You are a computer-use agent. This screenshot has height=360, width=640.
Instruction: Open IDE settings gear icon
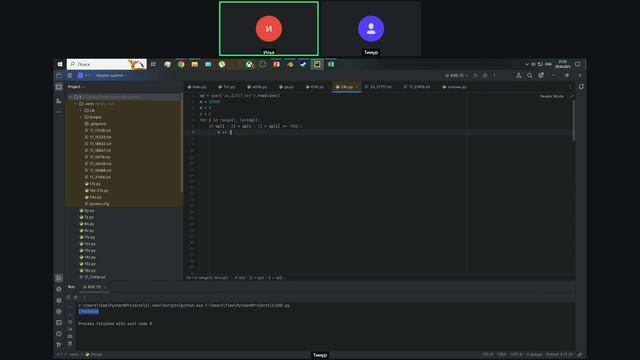[x=541, y=76]
